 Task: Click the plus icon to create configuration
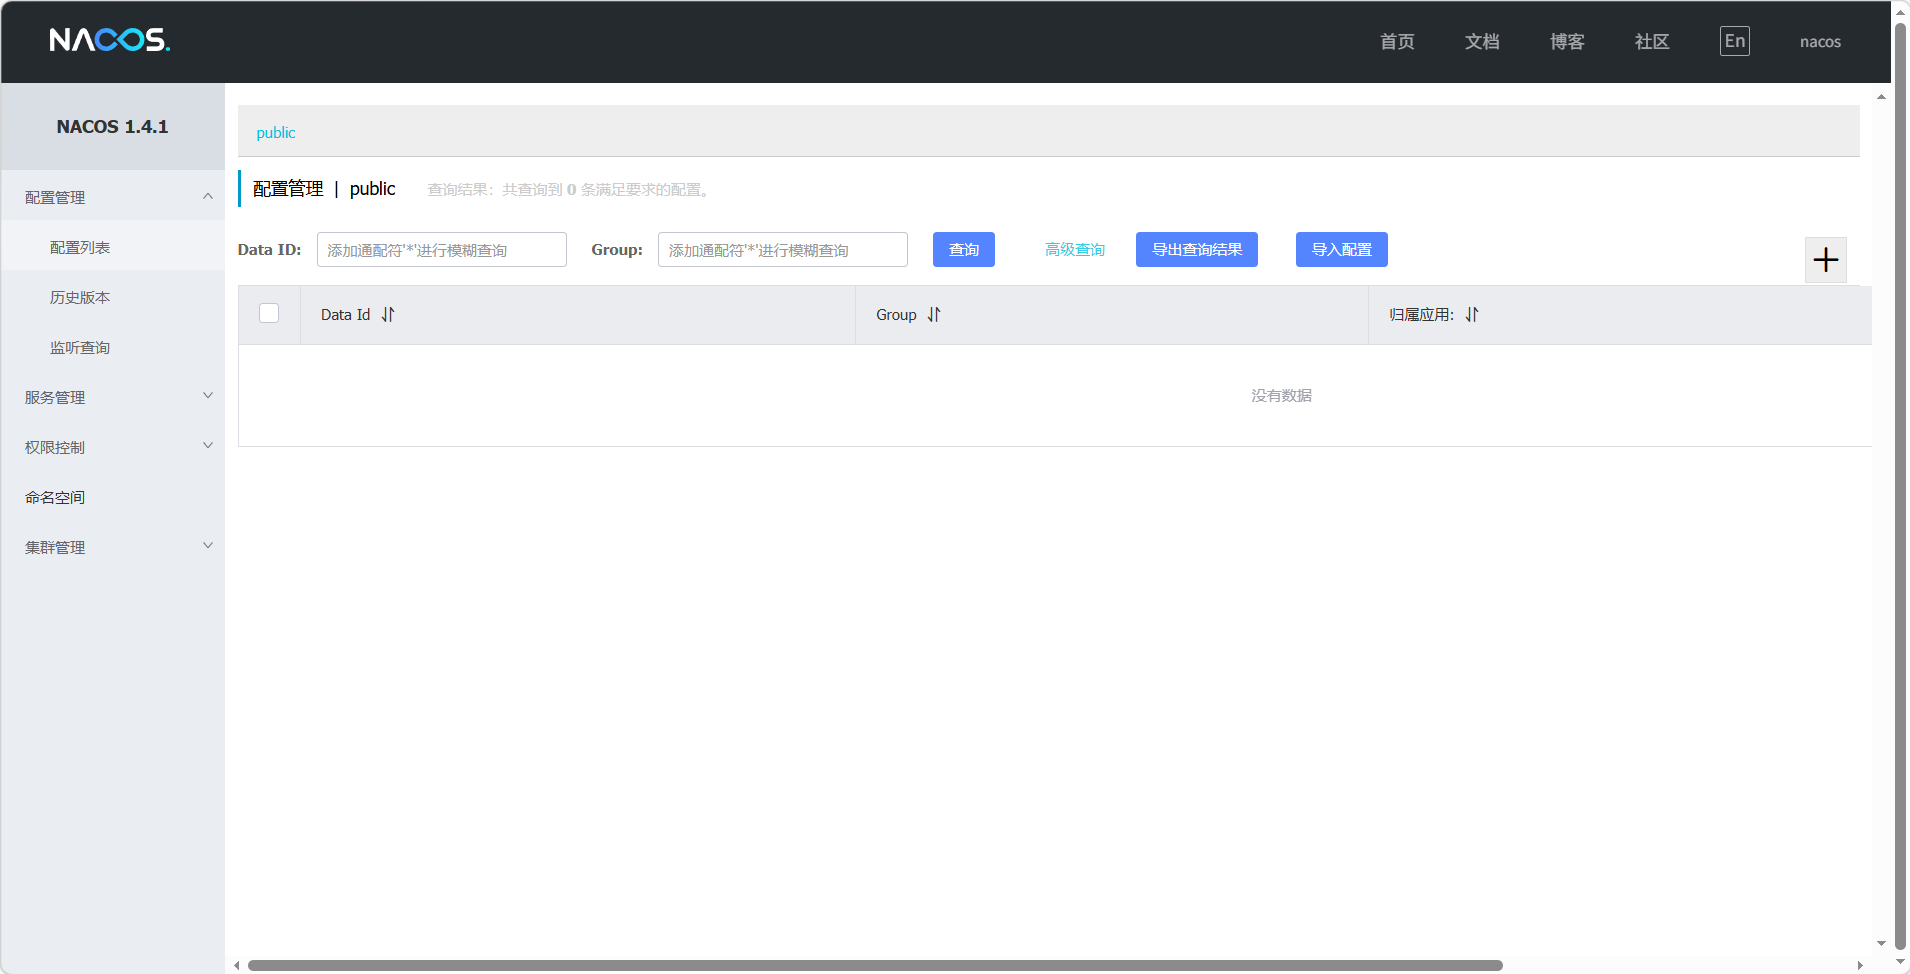click(x=1826, y=260)
